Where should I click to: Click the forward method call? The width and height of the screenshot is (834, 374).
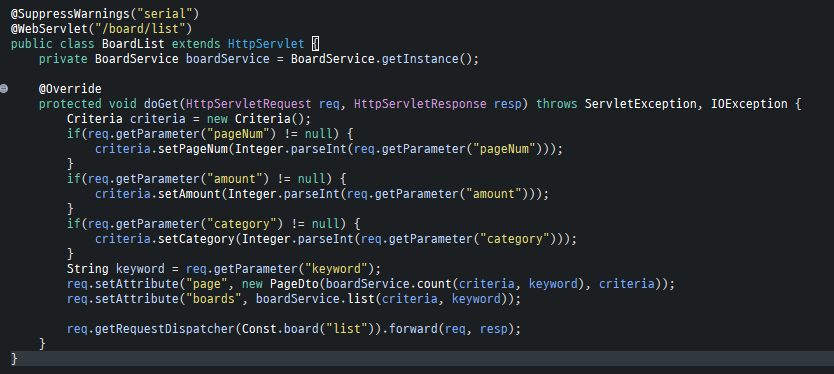click(x=413, y=329)
